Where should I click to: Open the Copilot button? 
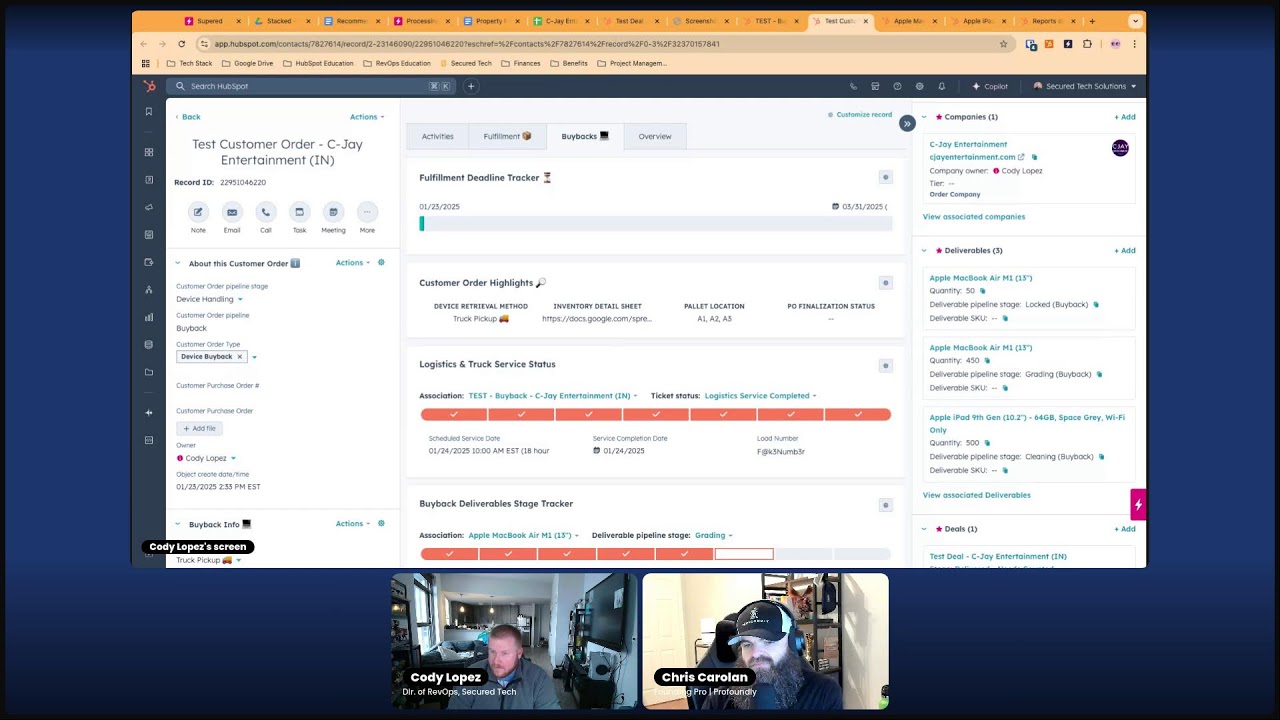point(990,86)
